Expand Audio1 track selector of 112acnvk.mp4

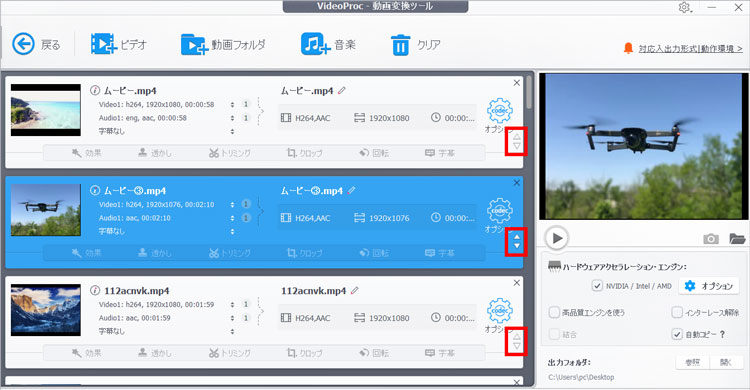[232, 318]
